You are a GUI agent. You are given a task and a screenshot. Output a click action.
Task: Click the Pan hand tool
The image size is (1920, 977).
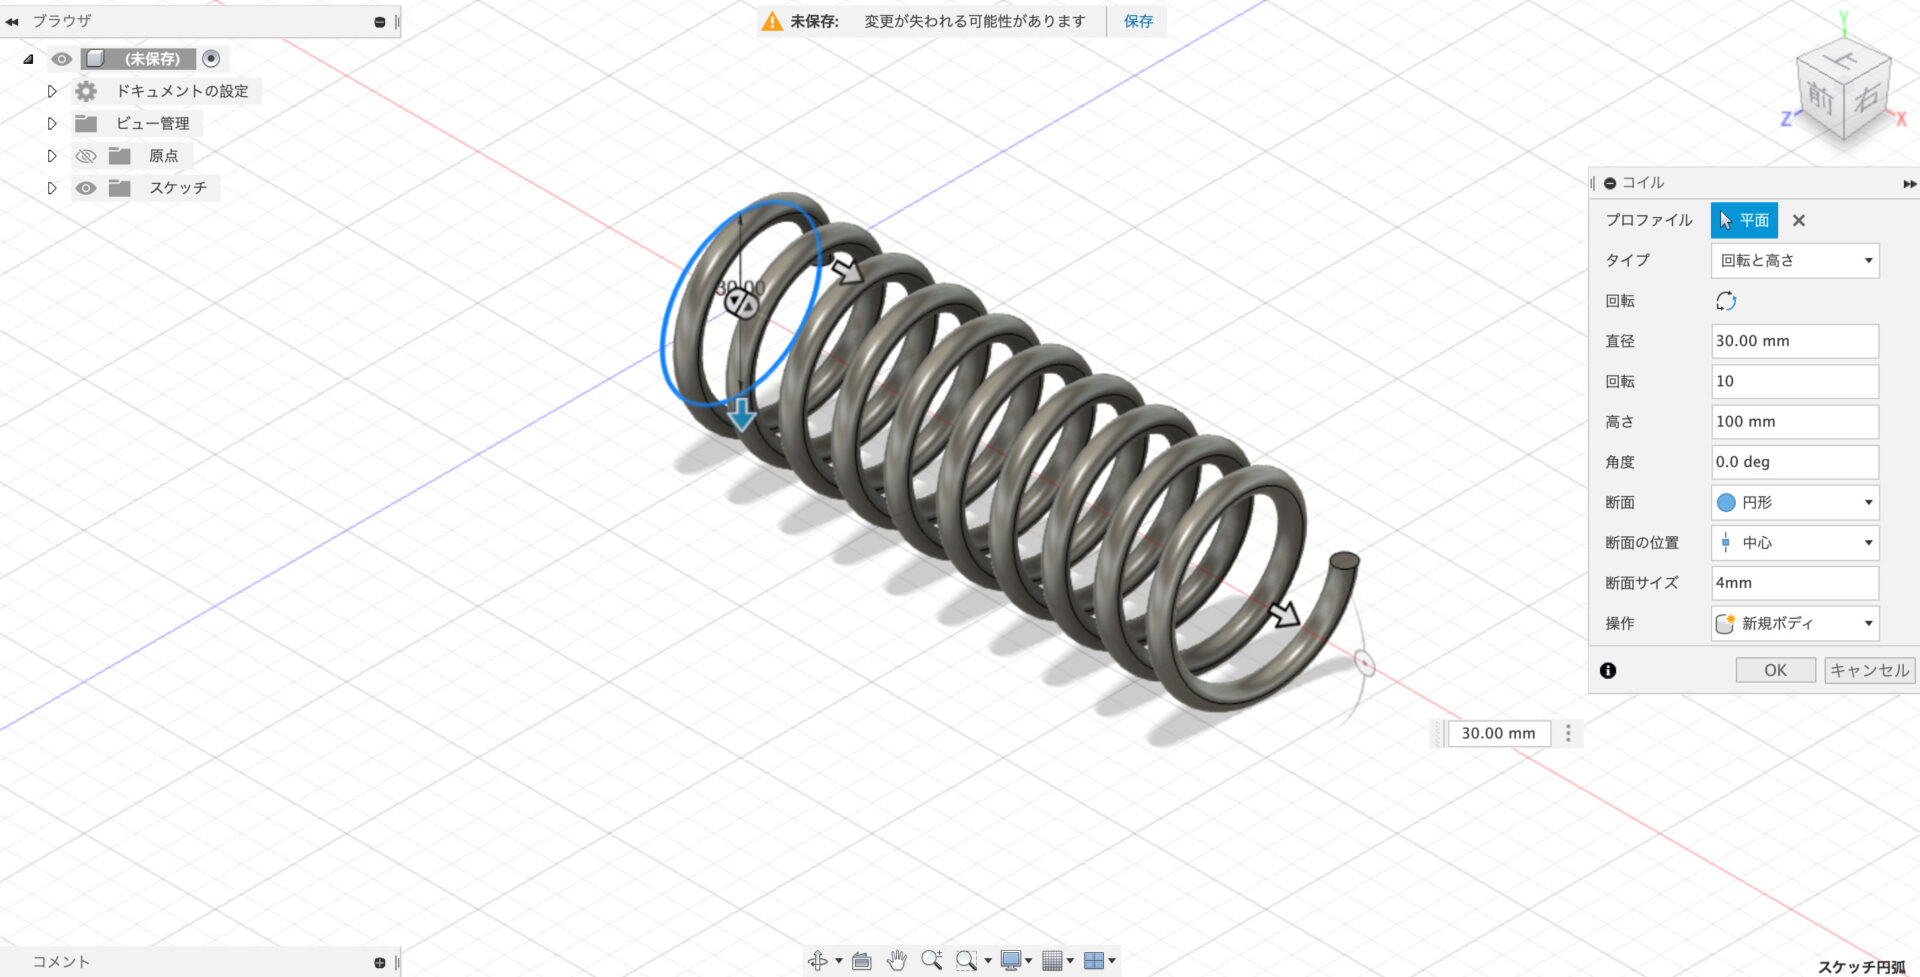click(897, 961)
